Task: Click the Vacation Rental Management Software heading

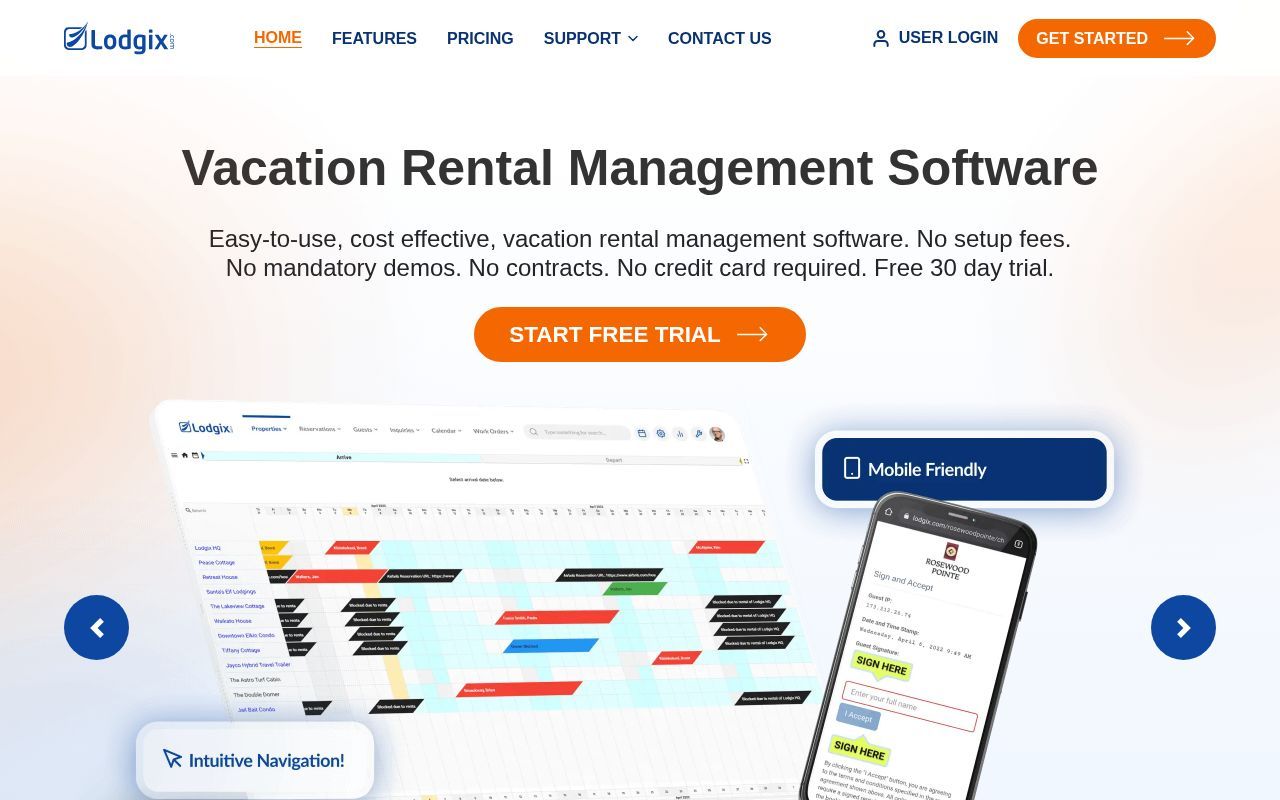Action: [x=640, y=167]
